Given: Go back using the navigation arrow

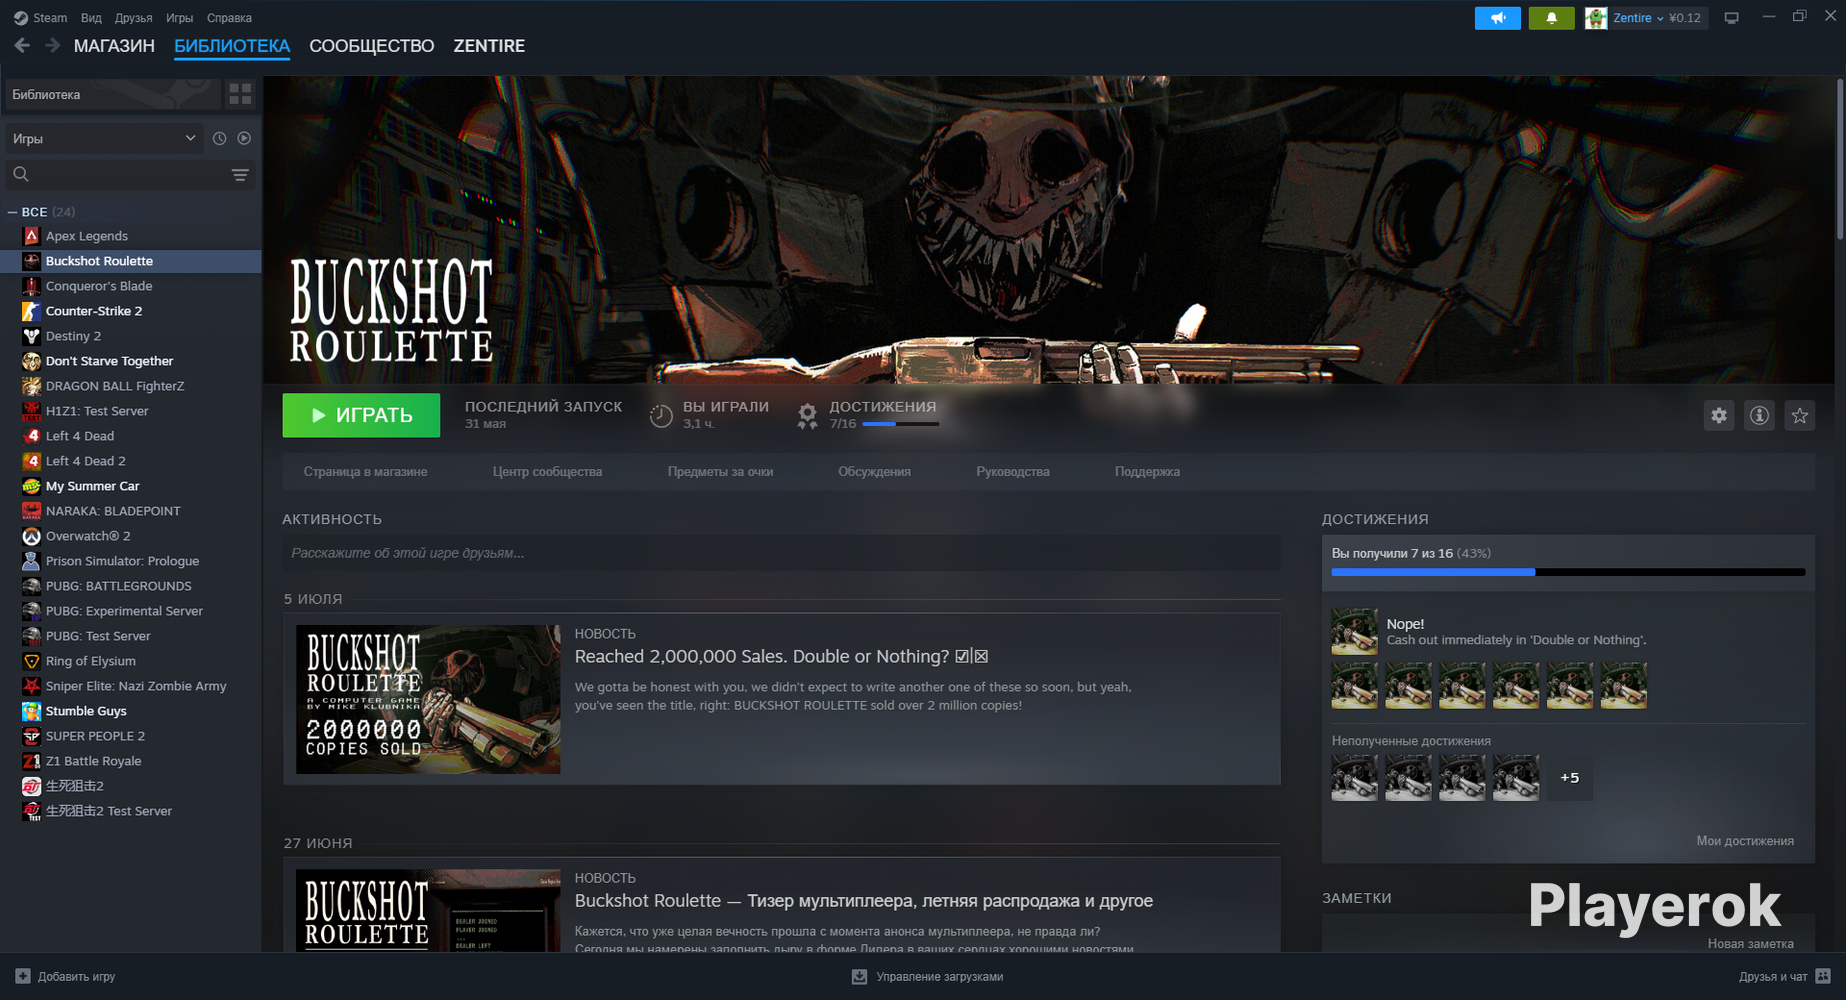Looking at the screenshot, I should tap(22, 46).
